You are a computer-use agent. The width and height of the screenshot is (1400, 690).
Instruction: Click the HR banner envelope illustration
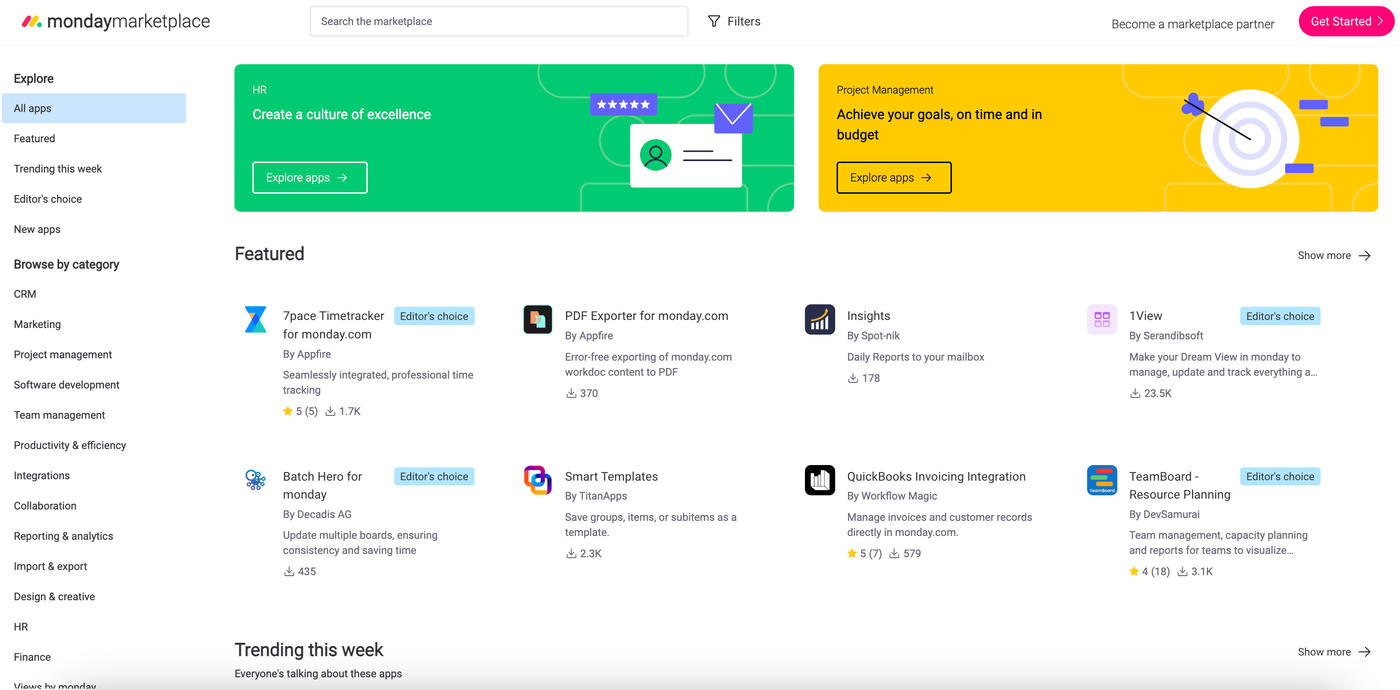pos(733,118)
